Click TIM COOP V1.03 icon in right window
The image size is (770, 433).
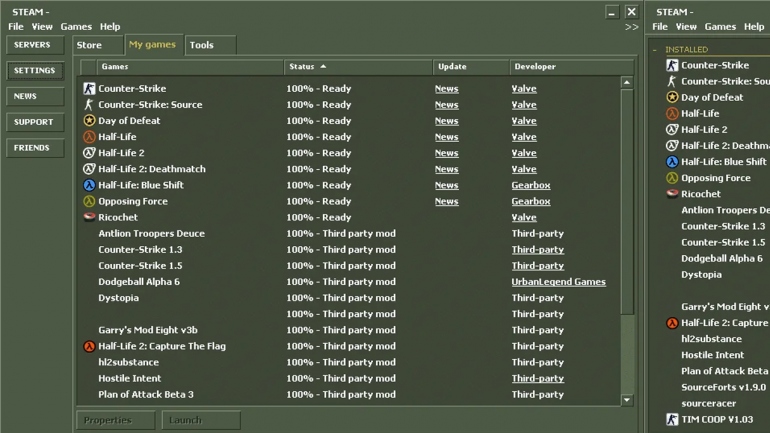click(x=672, y=419)
